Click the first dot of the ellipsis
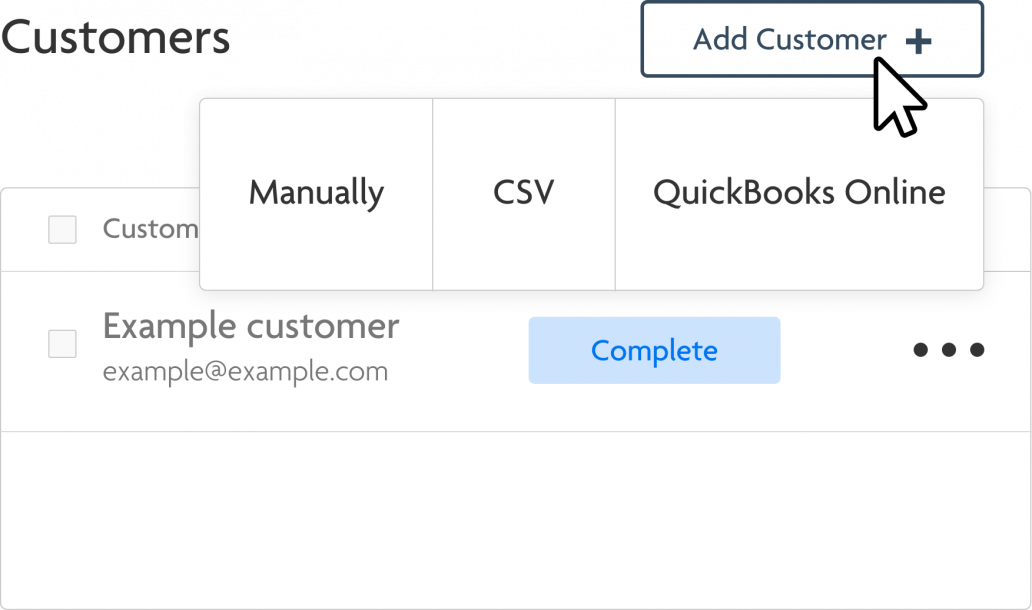The height and width of the screenshot is (610, 1032). 921,349
